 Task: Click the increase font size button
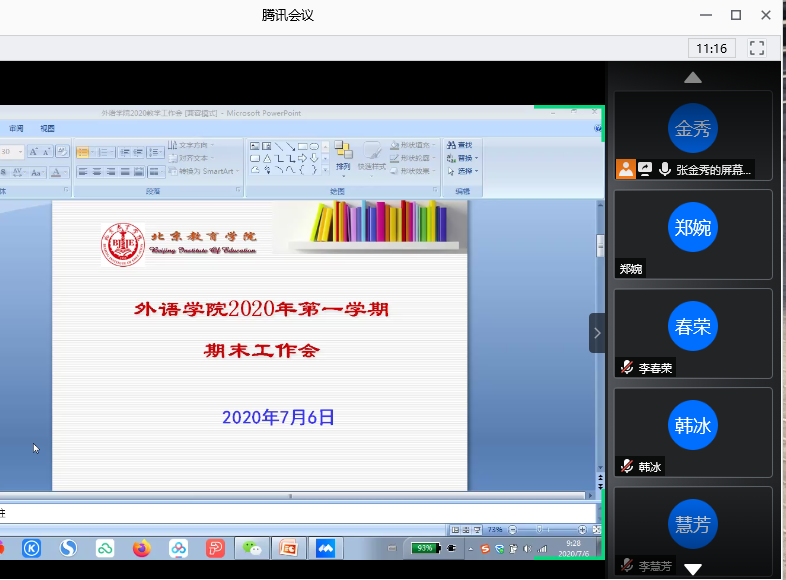tap(34, 151)
